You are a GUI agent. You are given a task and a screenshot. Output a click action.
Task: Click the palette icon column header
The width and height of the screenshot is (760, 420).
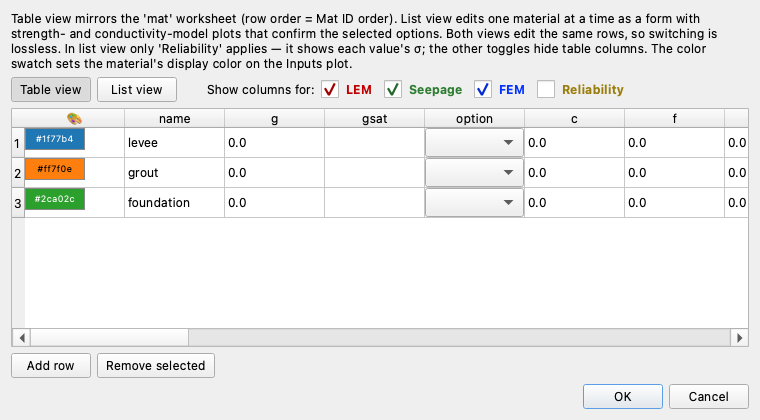[x=75, y=119]
